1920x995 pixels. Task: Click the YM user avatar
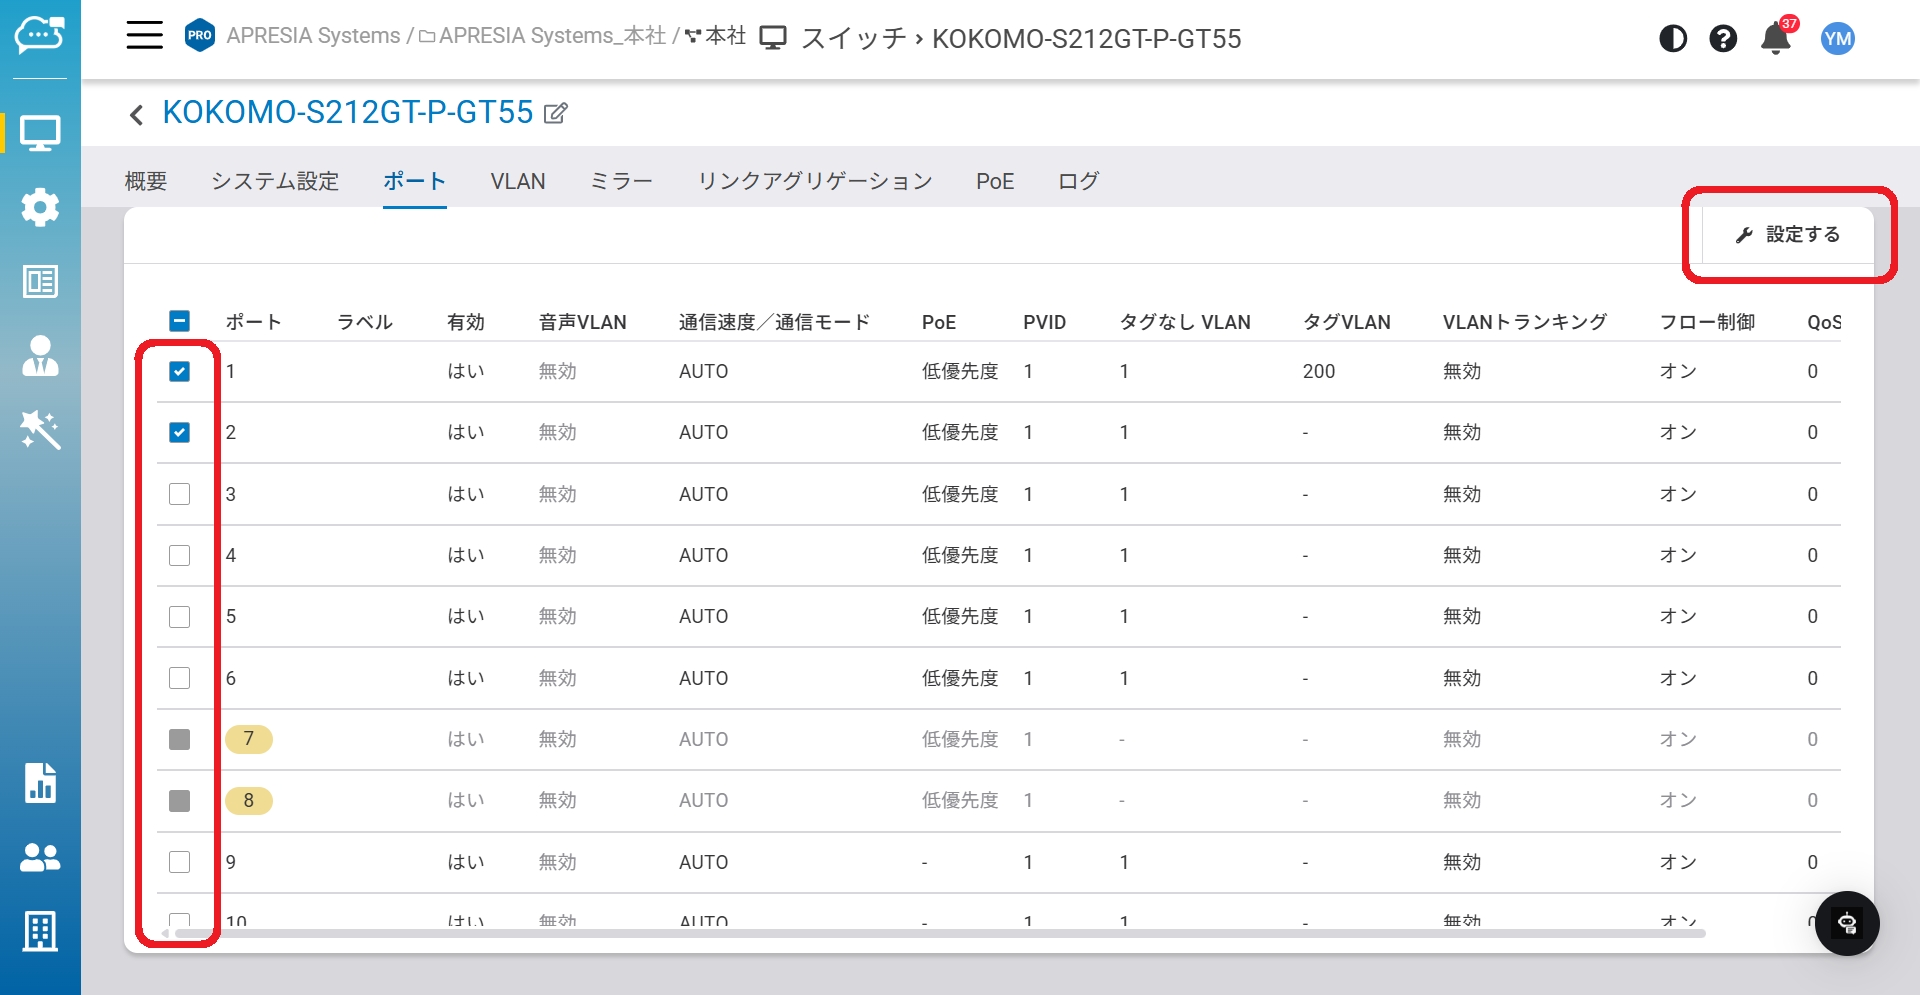1837,39
